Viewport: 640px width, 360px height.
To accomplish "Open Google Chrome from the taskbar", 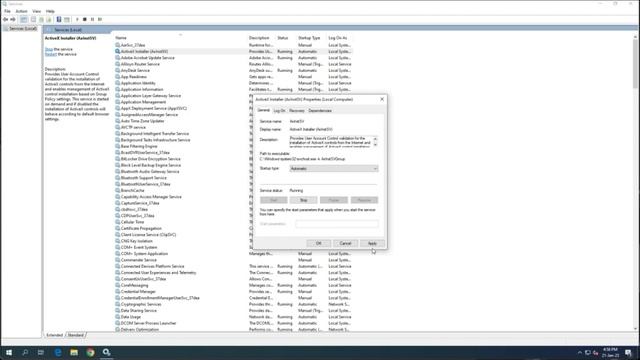I will [90, 352].
